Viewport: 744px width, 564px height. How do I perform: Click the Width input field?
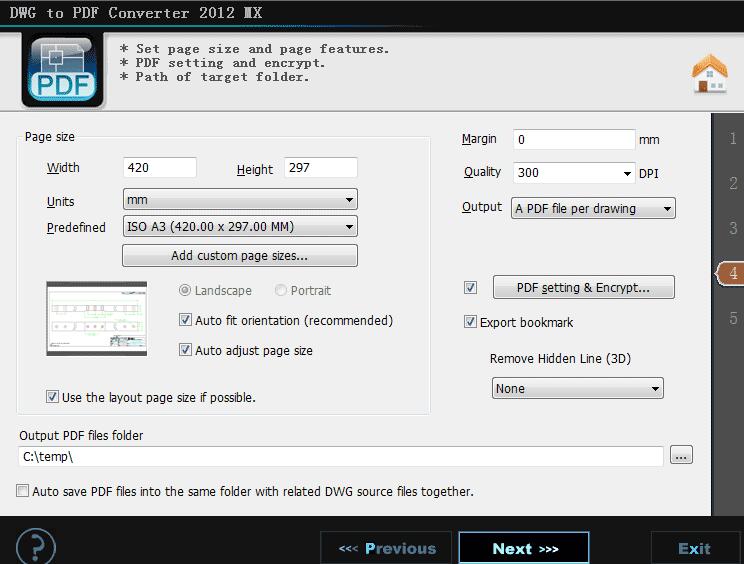tap(159, 167)
